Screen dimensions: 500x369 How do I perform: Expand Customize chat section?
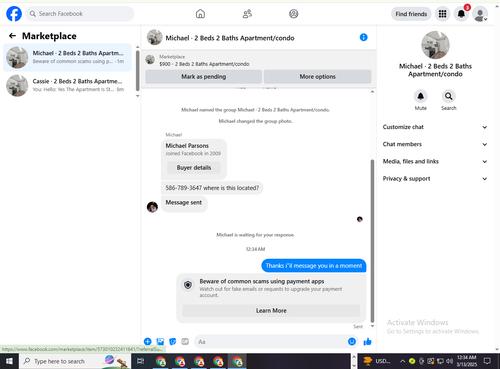[x=435, y=127]
